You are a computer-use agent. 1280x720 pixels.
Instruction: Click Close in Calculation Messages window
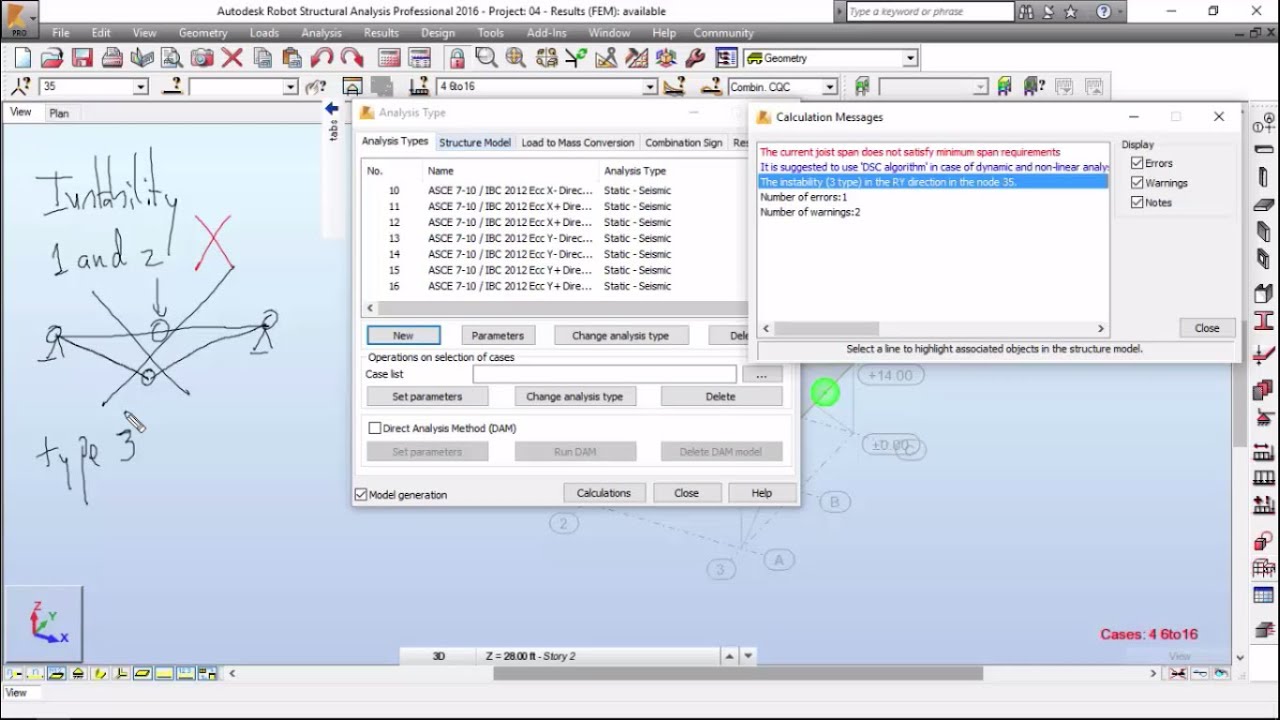coord(1207,328)
